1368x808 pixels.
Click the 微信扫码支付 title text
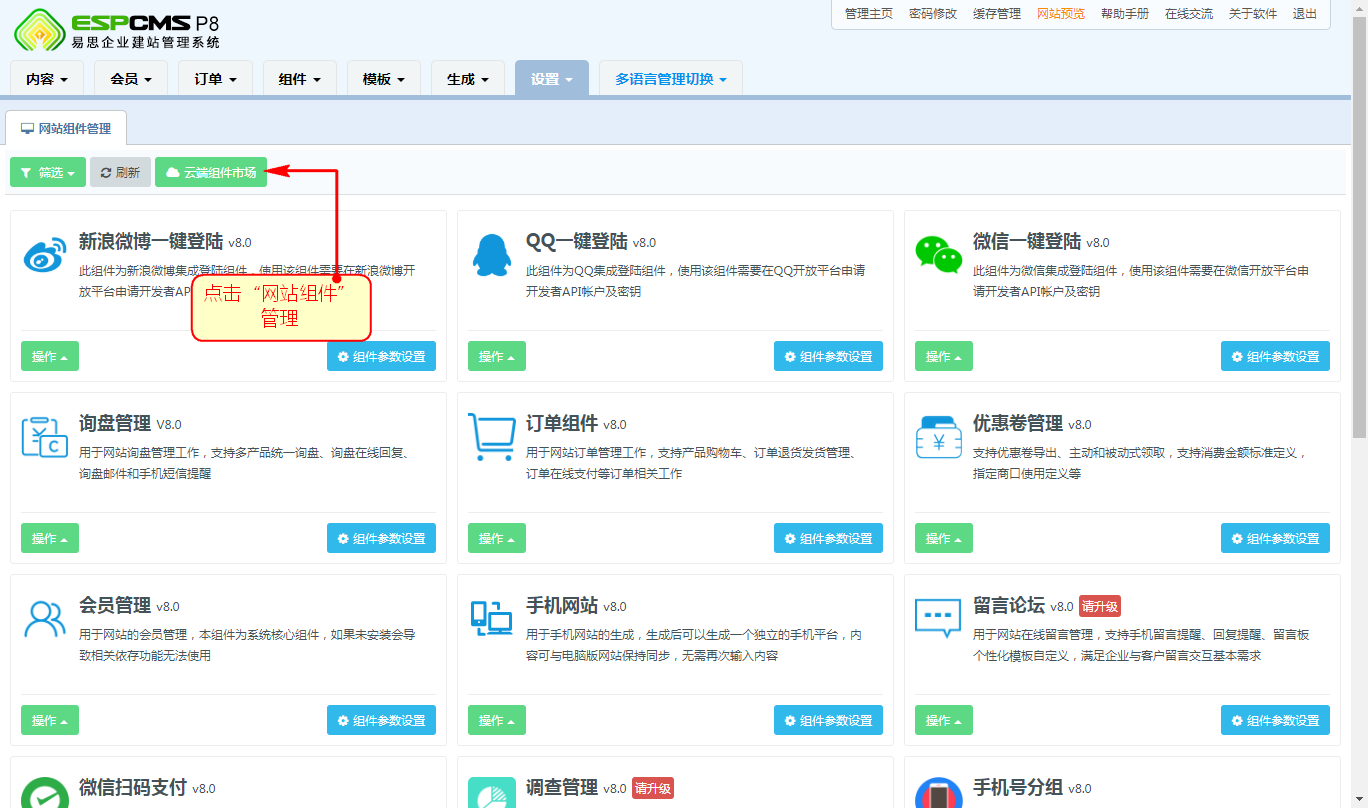click(x=133, y=787)
